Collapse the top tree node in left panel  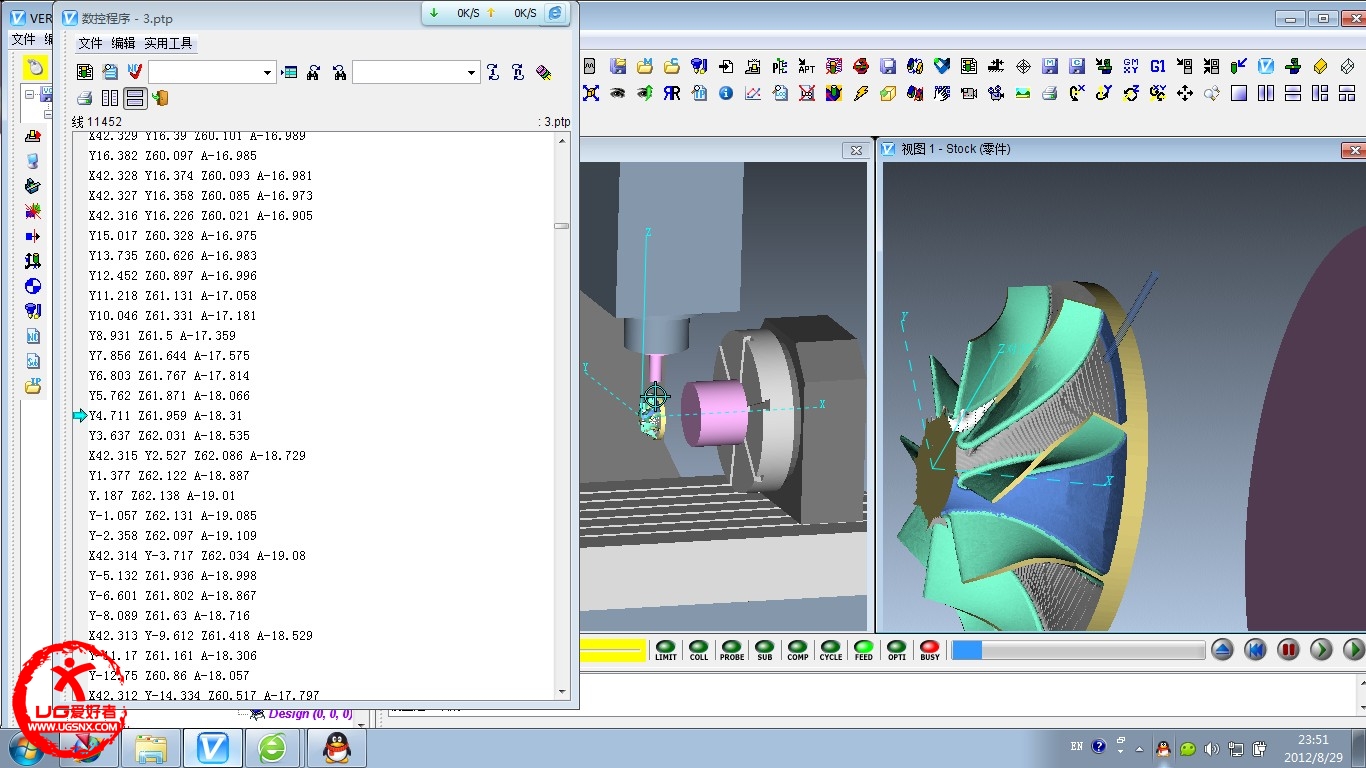click(30, 96)
